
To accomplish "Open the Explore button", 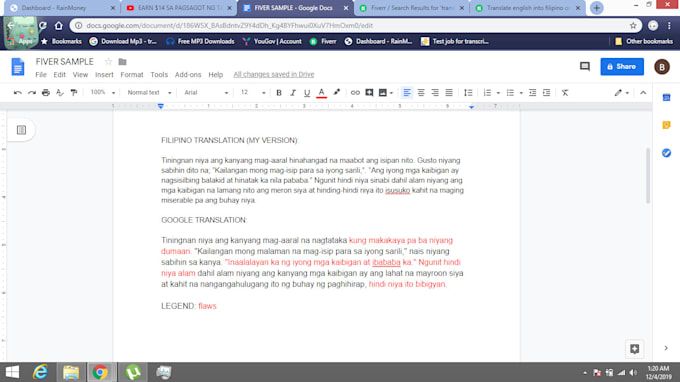I will tap(634, 349).
